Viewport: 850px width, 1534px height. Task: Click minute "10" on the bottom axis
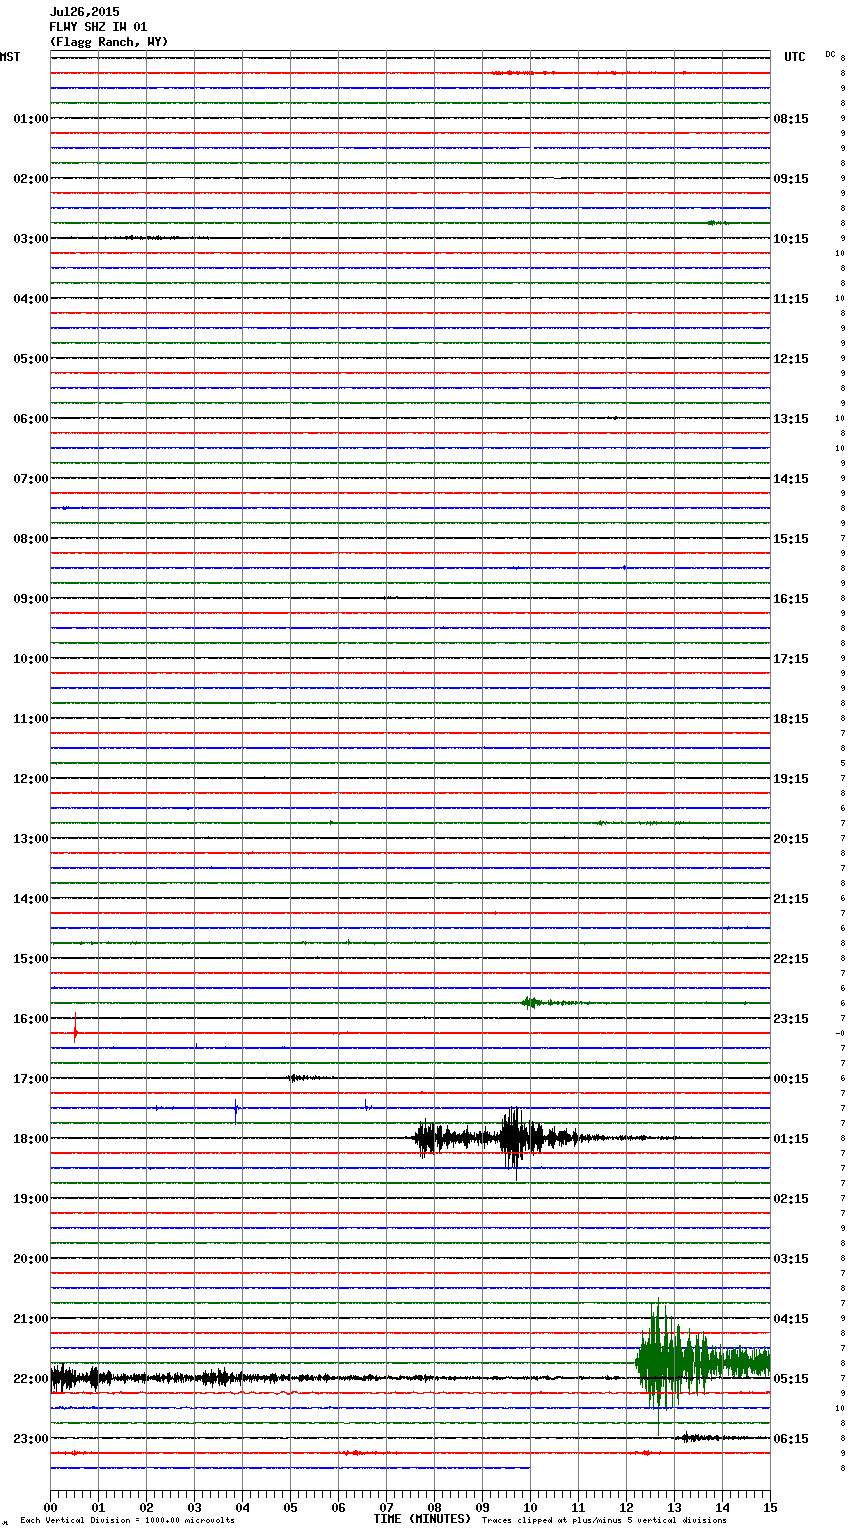click(530, 1507)
